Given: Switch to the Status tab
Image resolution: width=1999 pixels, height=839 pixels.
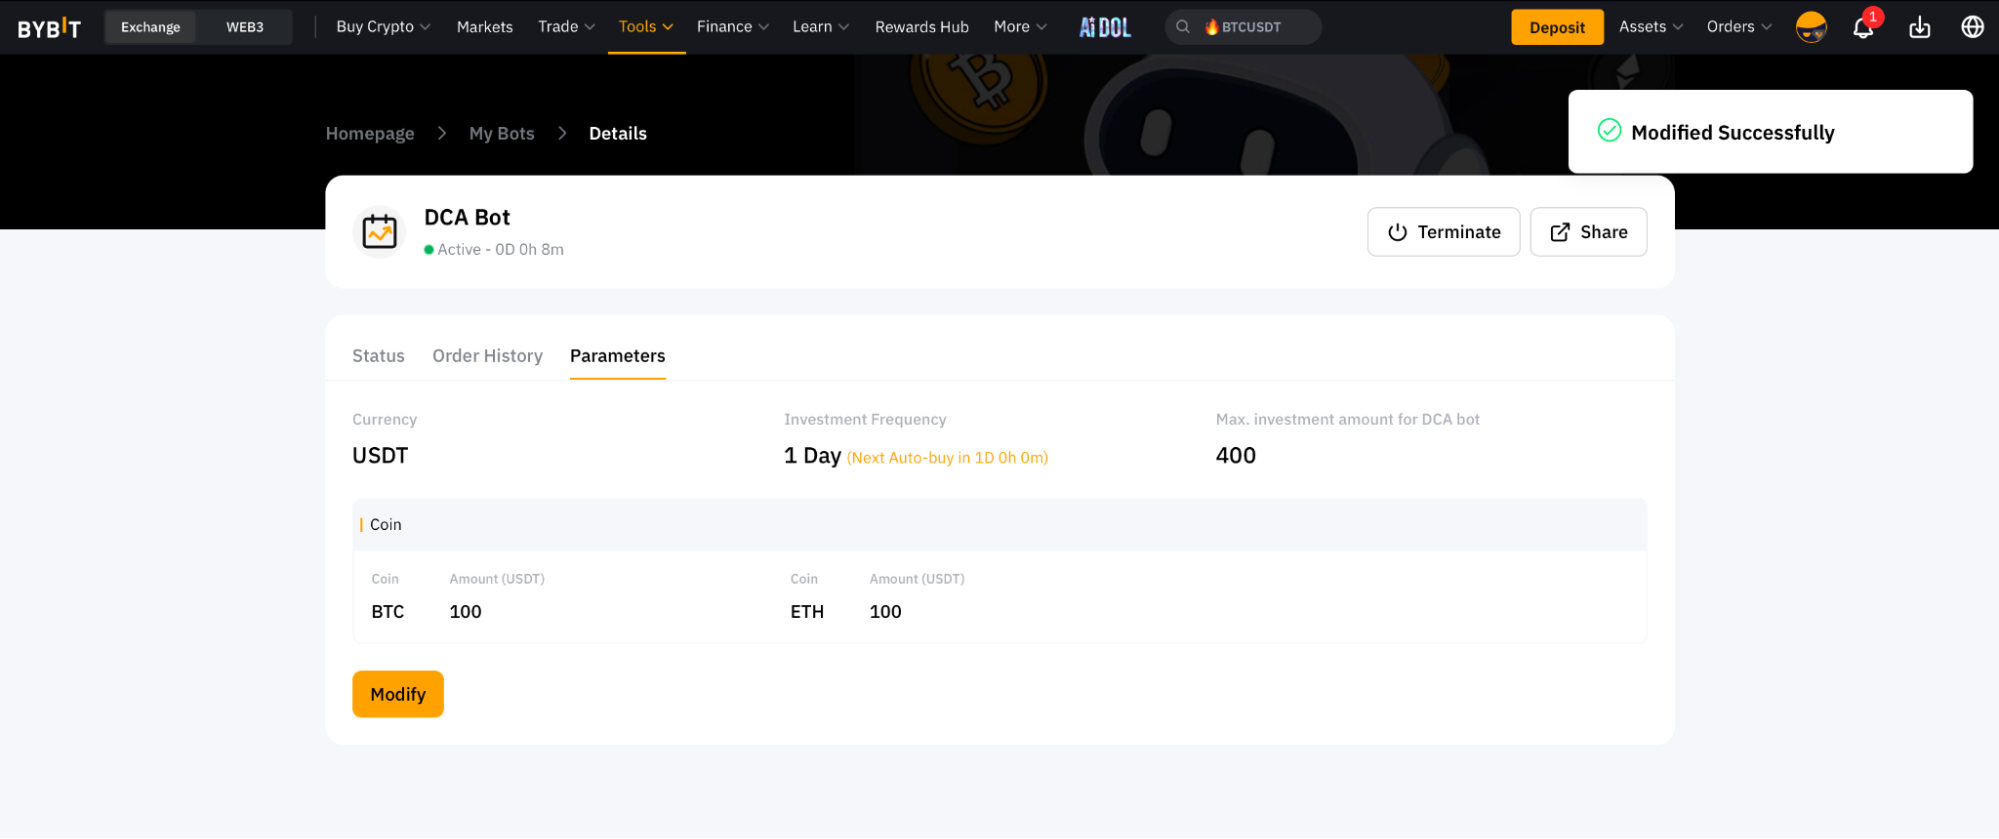Looking at the screenshot, I should pos(378,356).
